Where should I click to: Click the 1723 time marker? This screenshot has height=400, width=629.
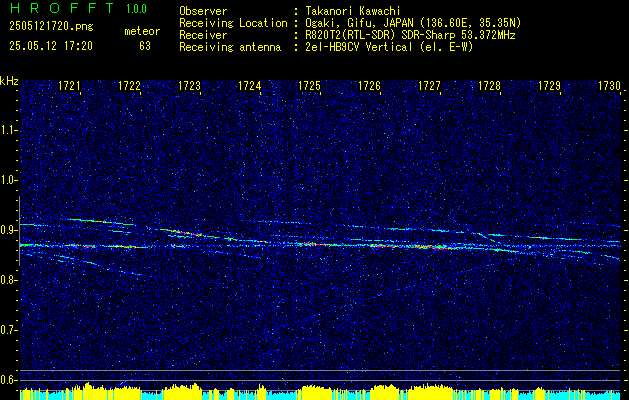click(x=189, y=86)
